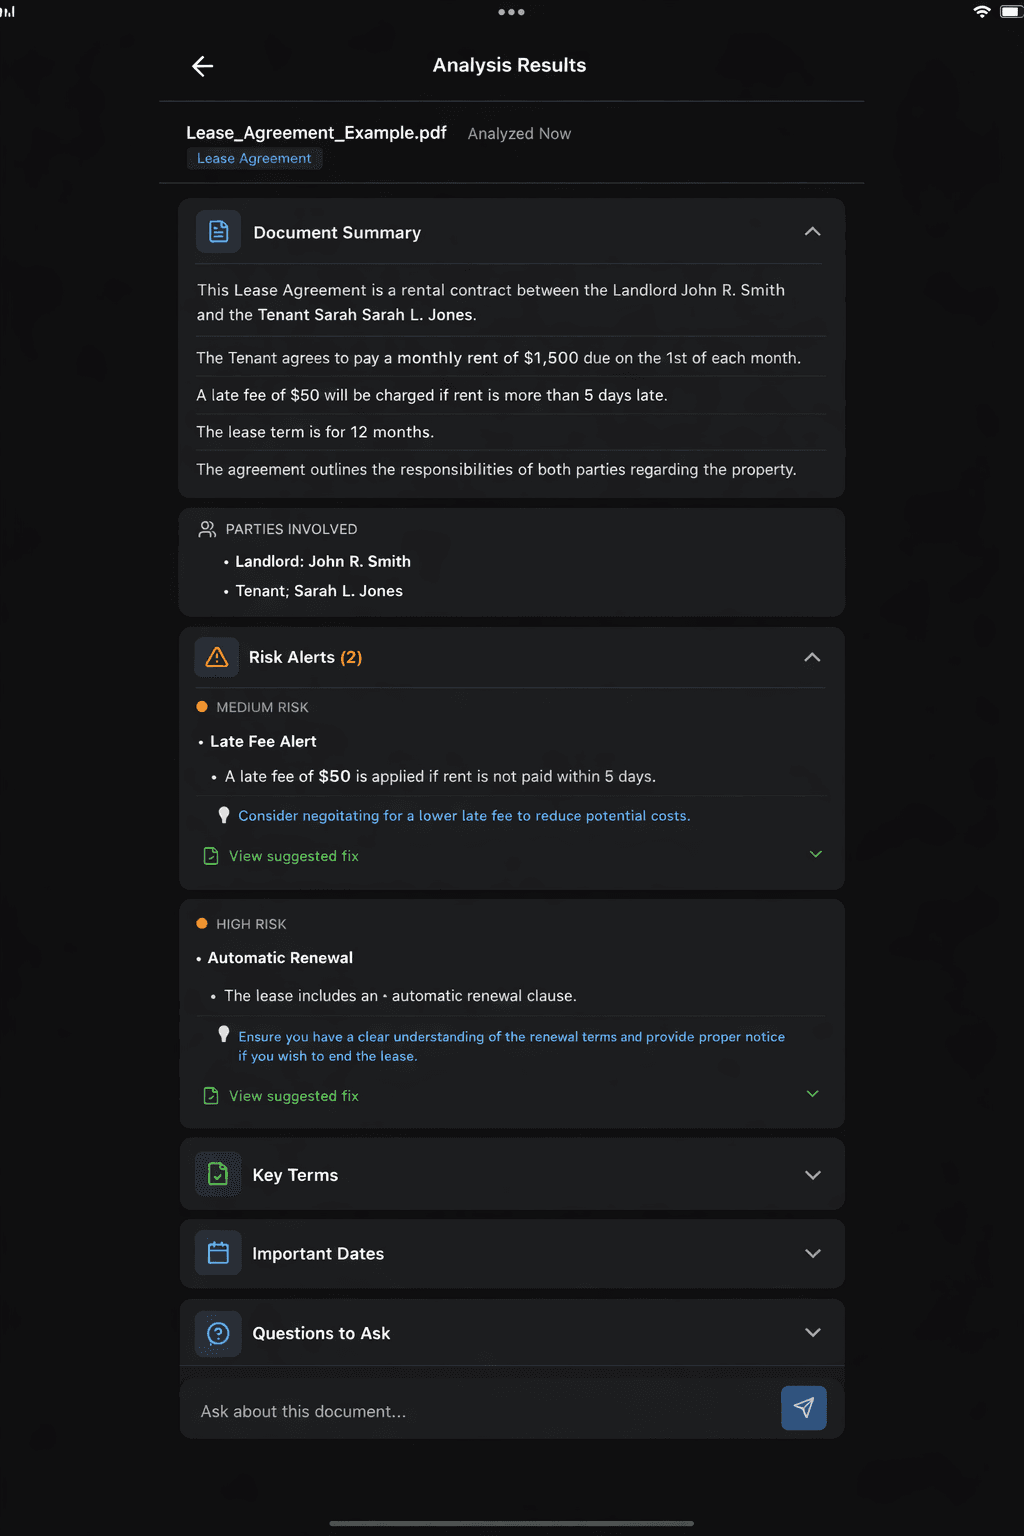Open the Important Dates section

point(812,1253)
